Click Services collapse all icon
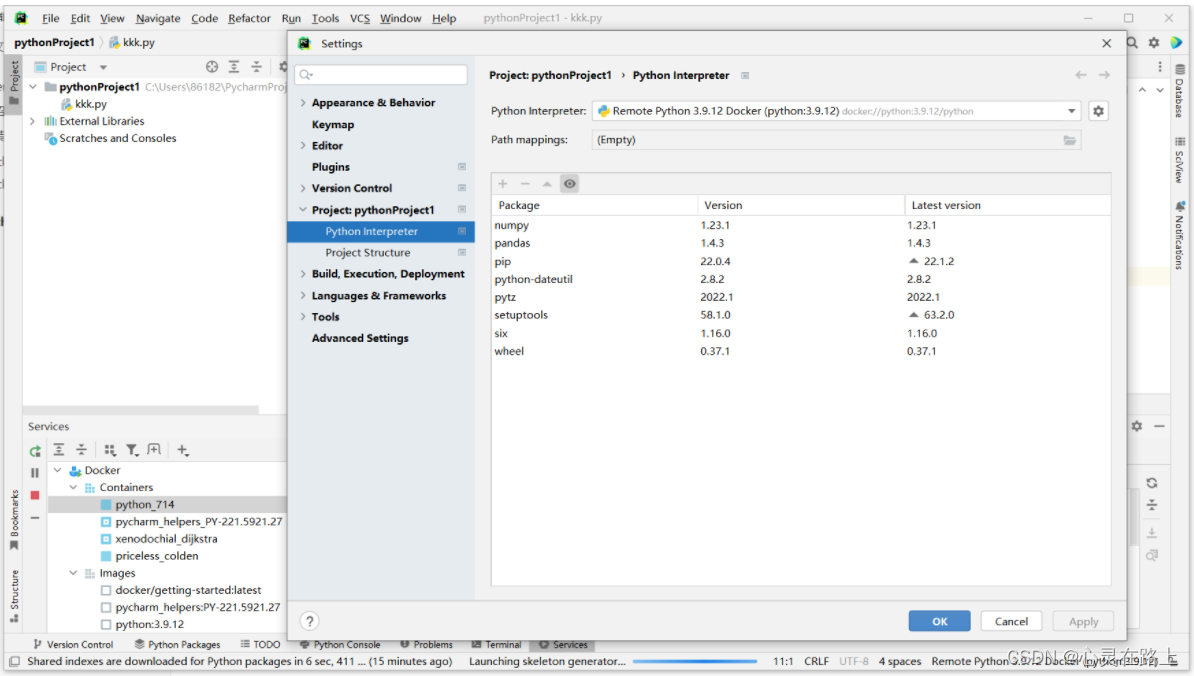The image size is (1194, 676). coord(81,450)
